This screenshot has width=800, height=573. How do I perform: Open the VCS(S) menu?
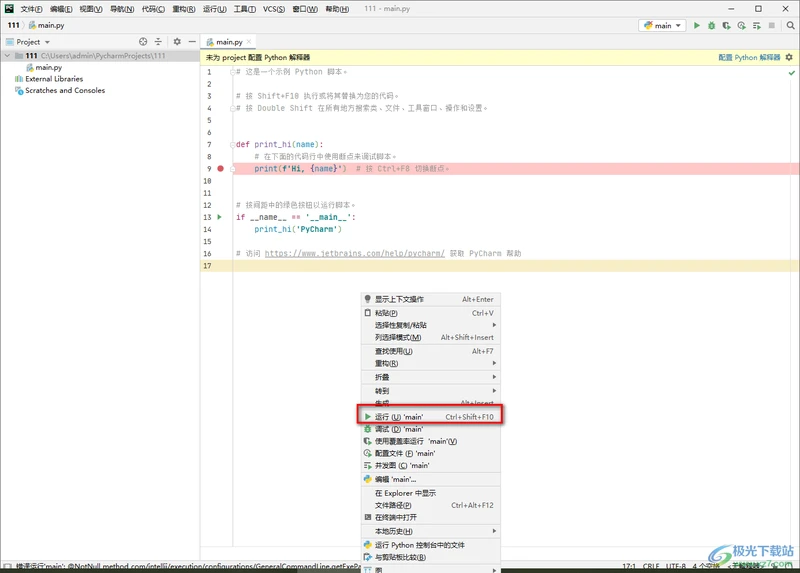pos(273,9)
